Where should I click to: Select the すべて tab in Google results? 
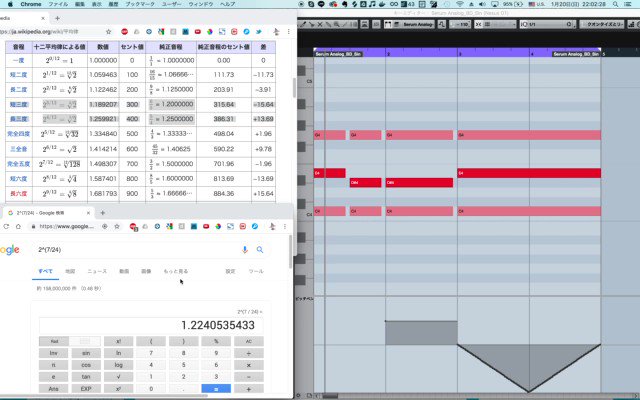pyautogui.click(x=45, y=271)
